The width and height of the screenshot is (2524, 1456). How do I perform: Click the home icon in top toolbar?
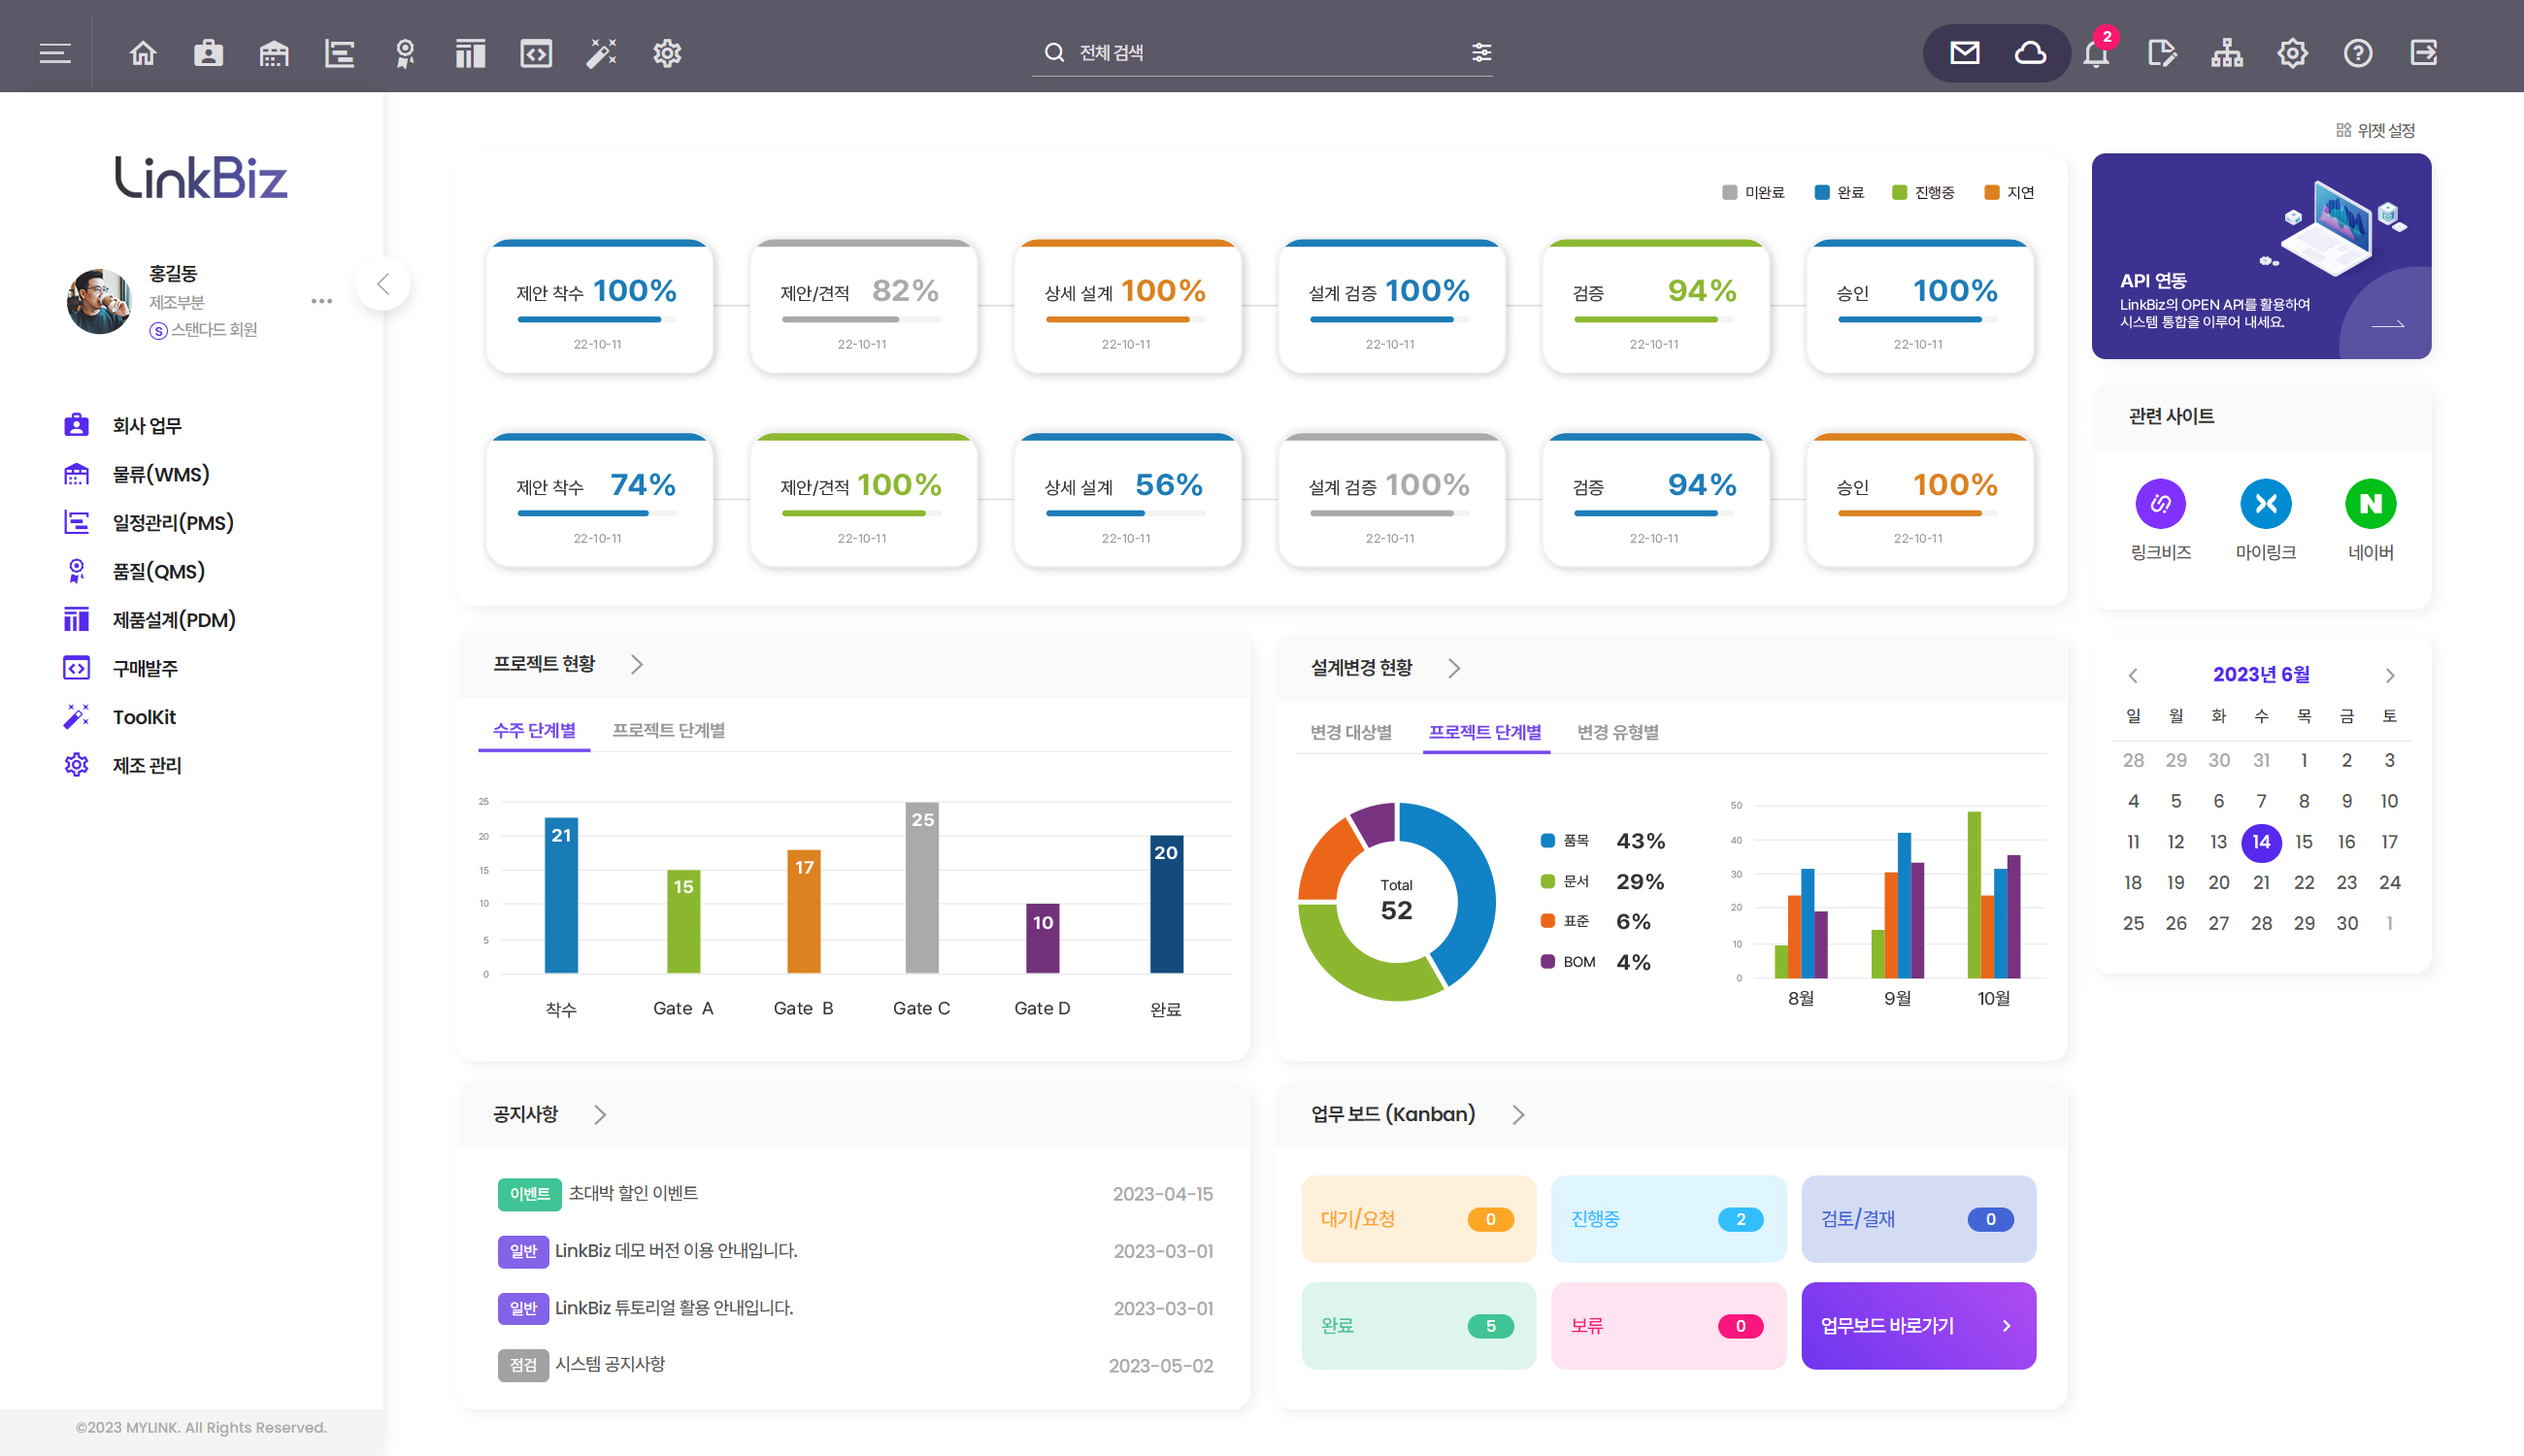[x=143, y=53]
